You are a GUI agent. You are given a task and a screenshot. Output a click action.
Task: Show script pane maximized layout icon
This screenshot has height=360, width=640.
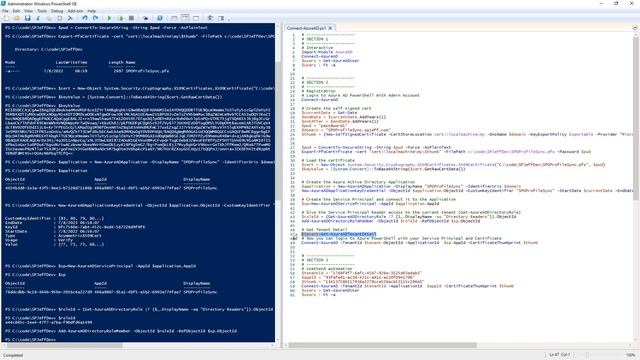(196, 18)
